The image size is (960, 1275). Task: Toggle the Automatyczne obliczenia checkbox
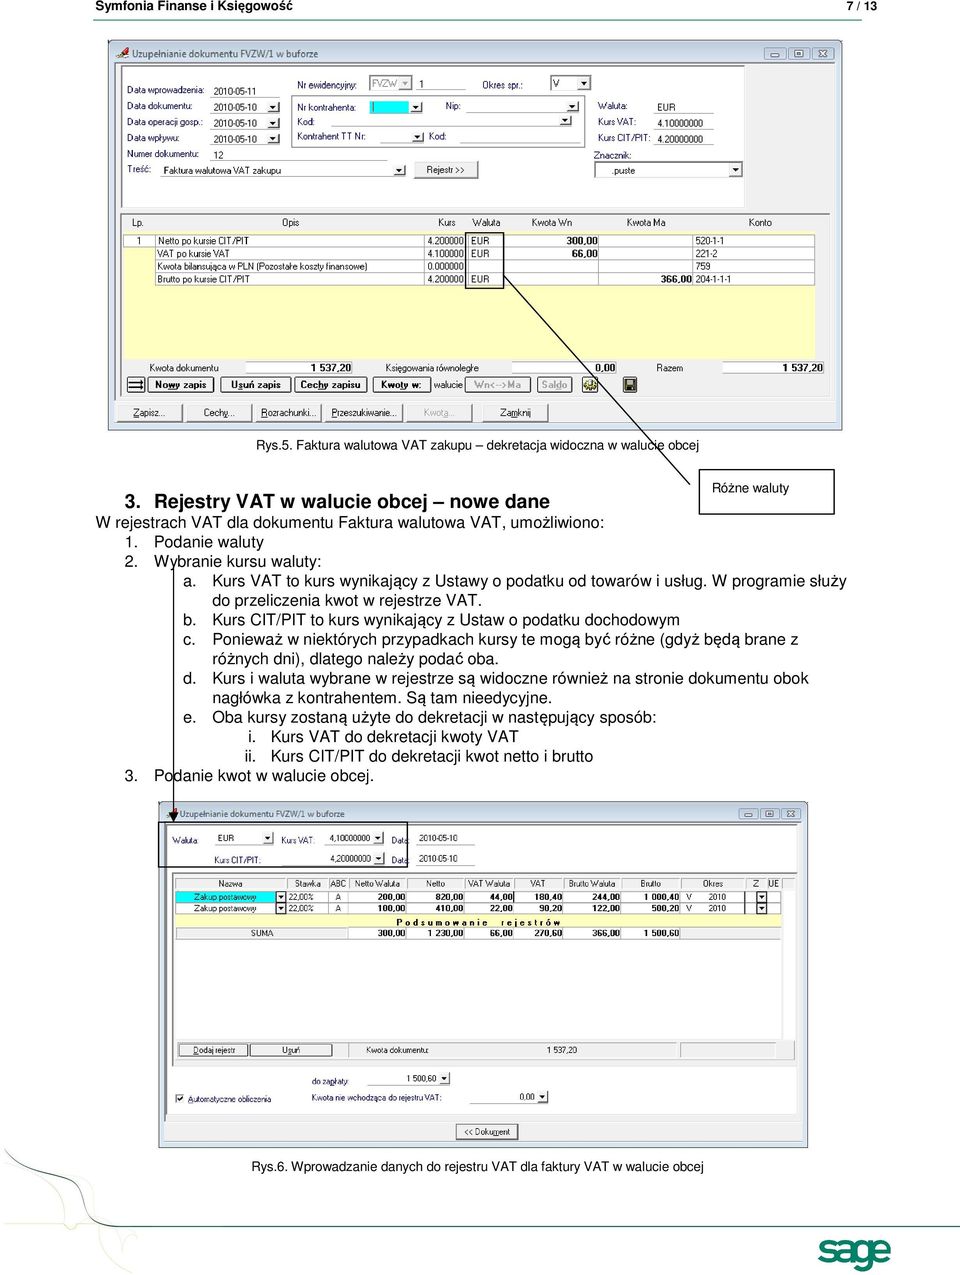(x=180, y=1098)
